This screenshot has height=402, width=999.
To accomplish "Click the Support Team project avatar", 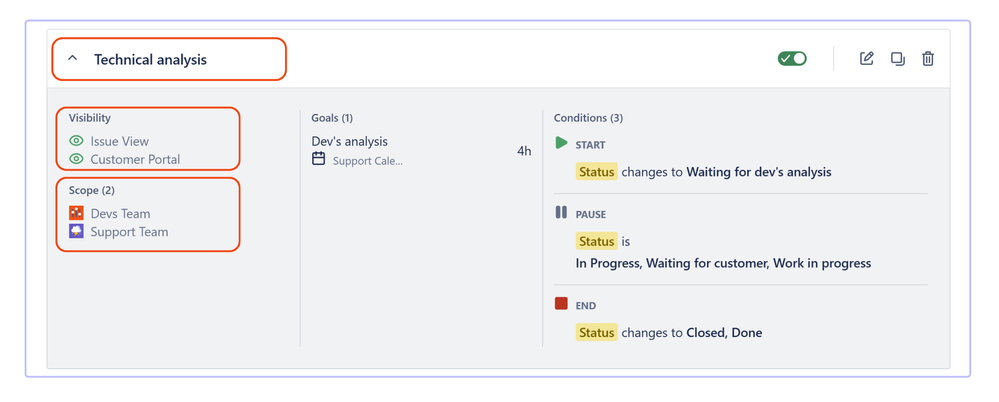I will coord(76,231).
